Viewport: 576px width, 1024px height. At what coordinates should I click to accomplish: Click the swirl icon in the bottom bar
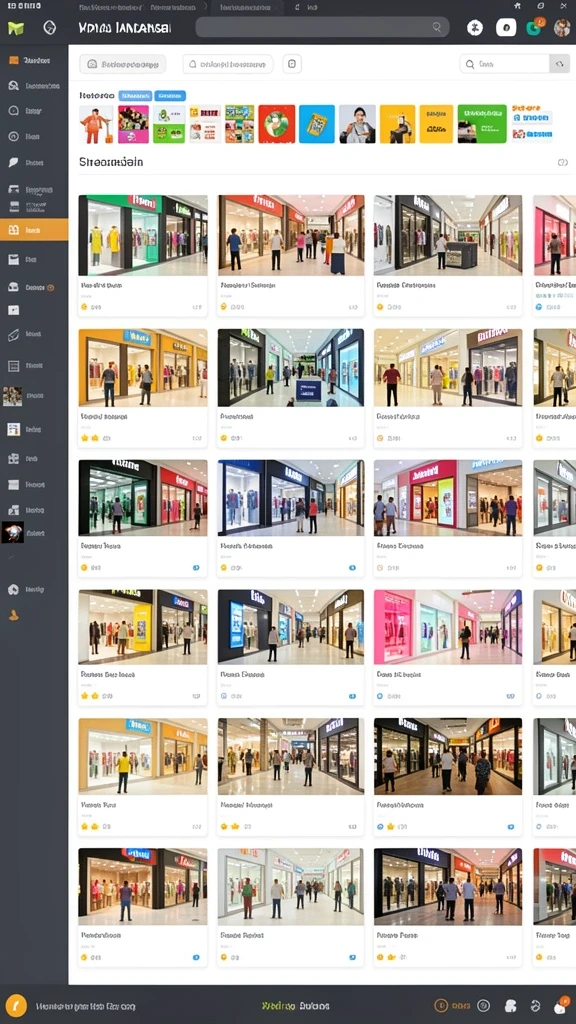point(536,1006)
